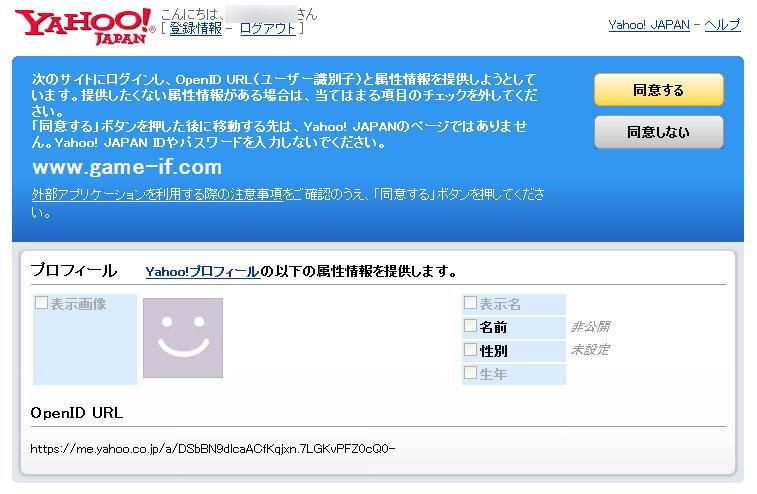
Task: Click the プロフィール heading
Action: tap(73, 270)
